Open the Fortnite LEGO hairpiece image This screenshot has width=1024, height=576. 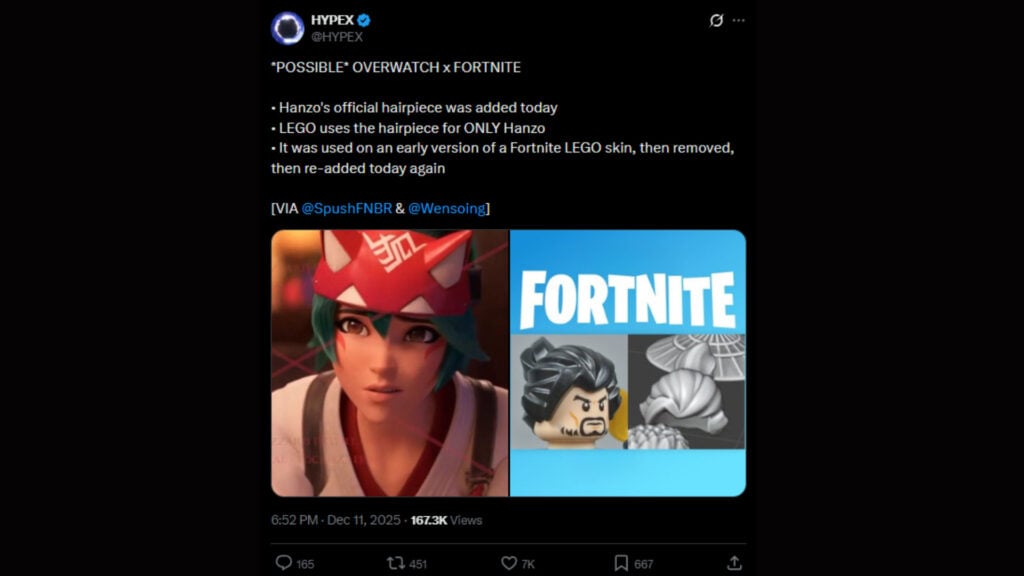click(x=625, y=365)
